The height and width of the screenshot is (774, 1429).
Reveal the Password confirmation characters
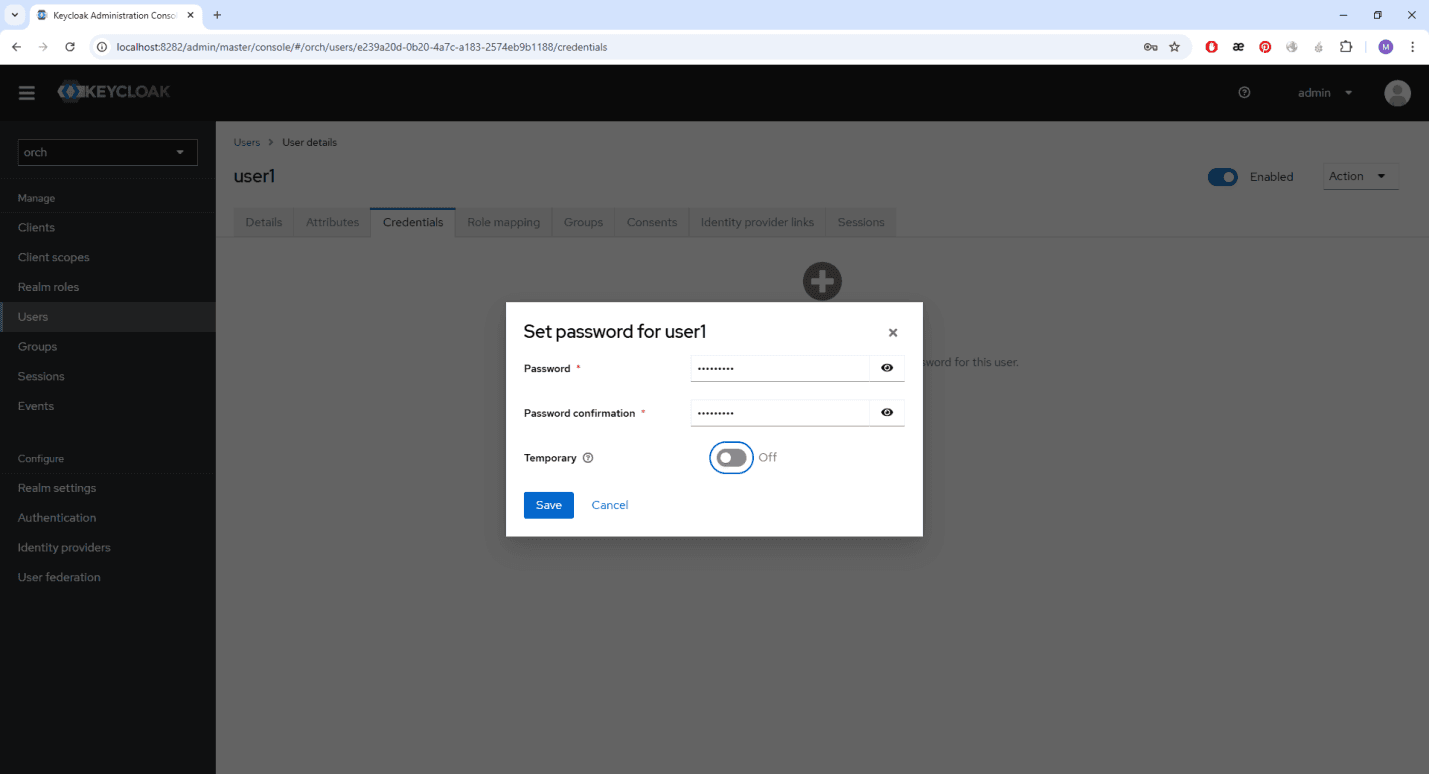[887, 412]
